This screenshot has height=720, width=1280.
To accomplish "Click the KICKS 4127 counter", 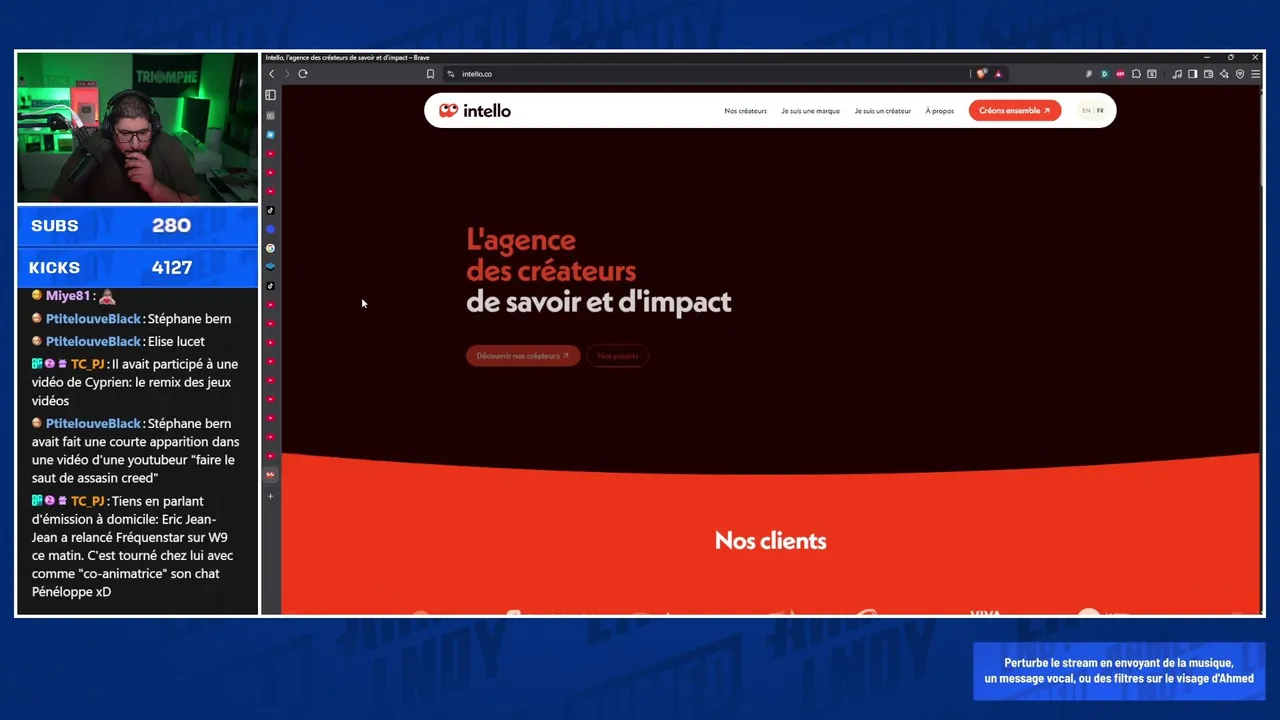I will click(138, 268).
